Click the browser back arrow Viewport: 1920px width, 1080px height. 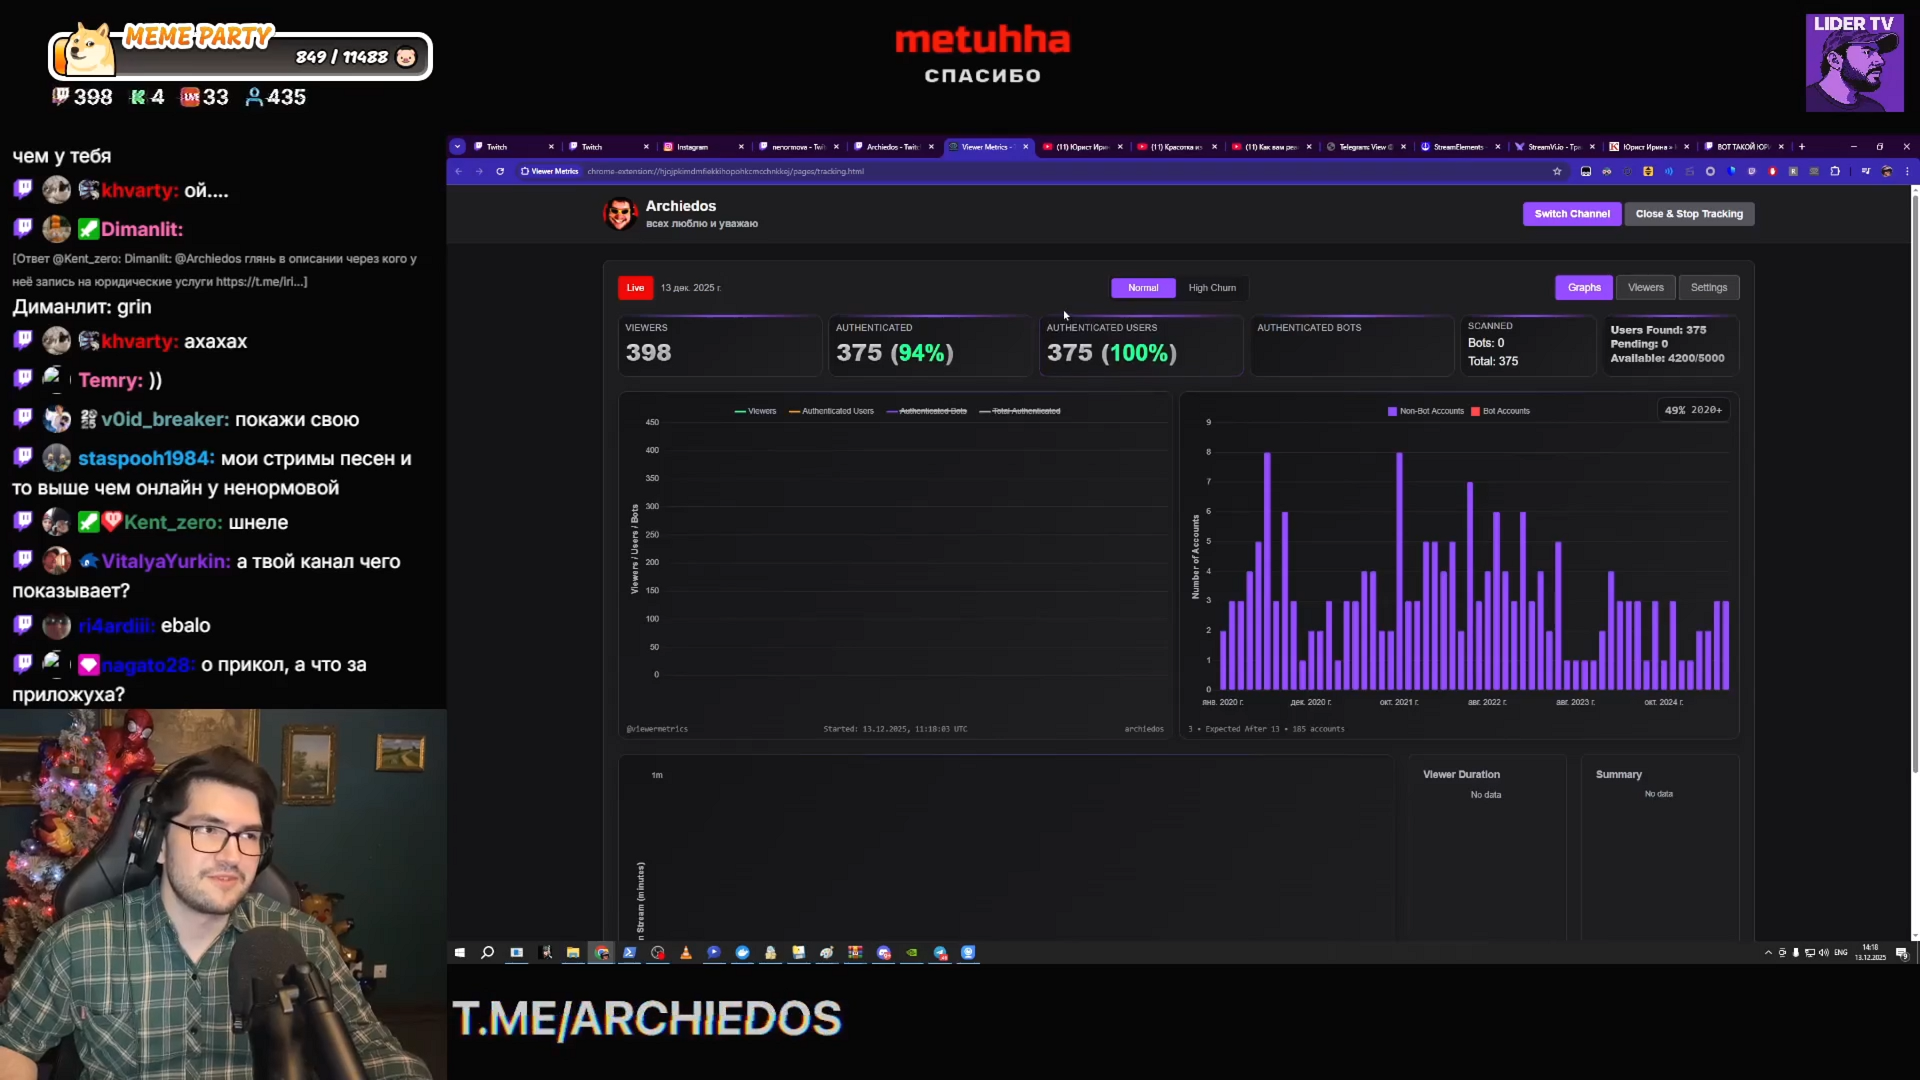tap(459, 171)
